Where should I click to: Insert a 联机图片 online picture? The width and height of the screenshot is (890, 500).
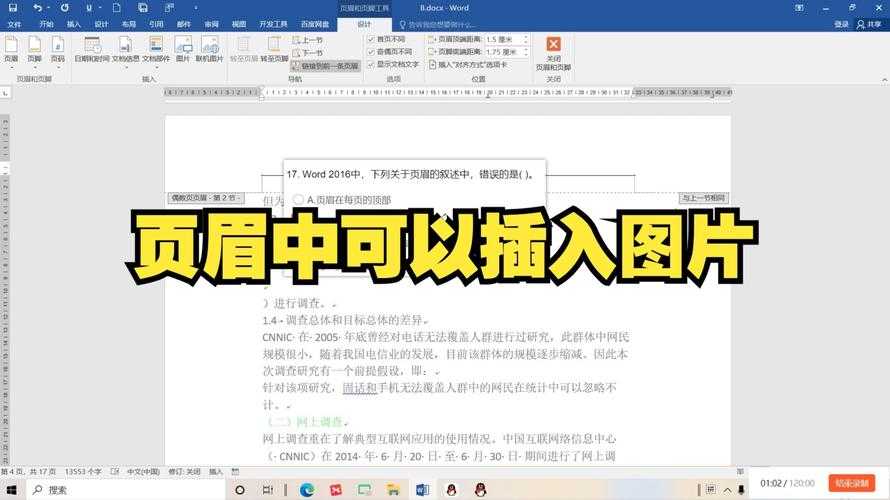coord(209,49)
